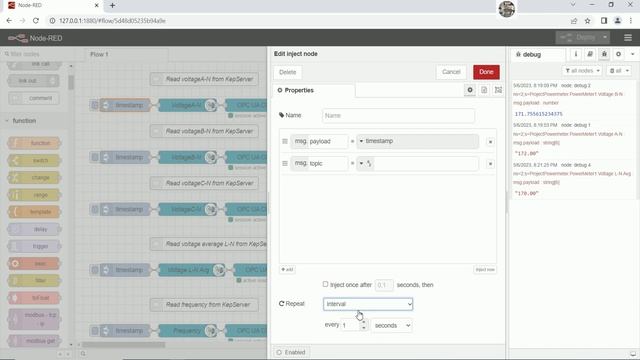Screen dimensions: 640x360
Task: Share this page icon in address bar
Action: [574, 21]
